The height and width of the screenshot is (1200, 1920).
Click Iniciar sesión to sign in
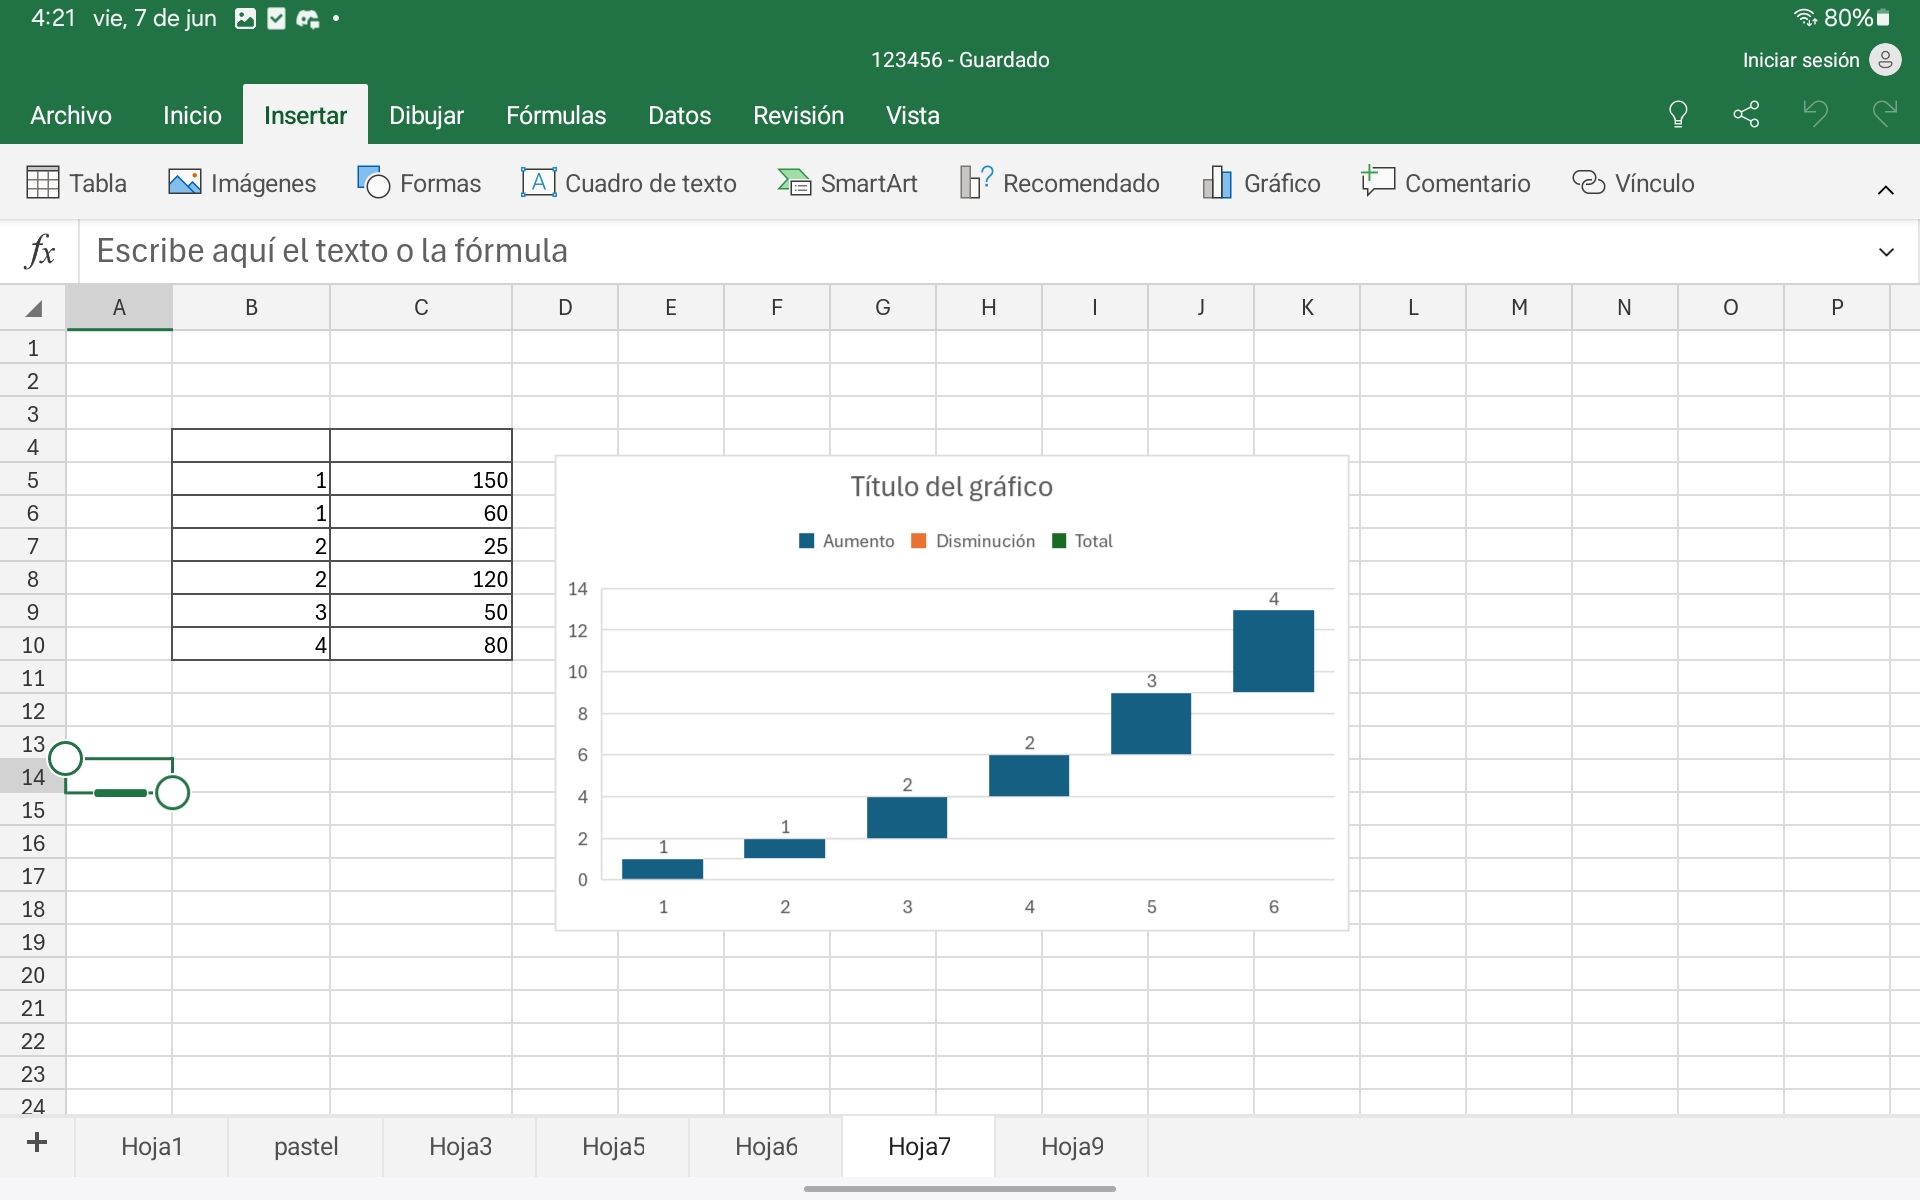point(1800,60)
